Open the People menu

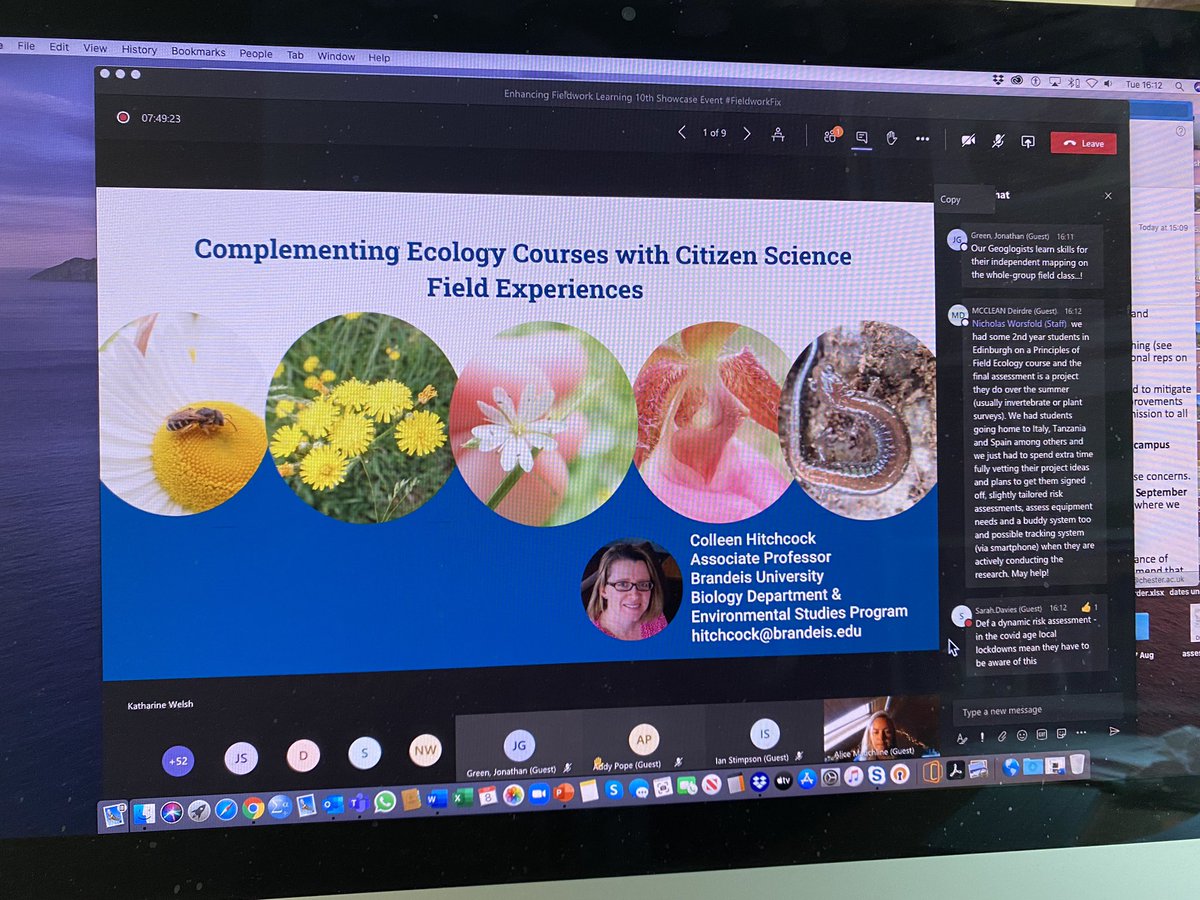(x=256, y=54)
